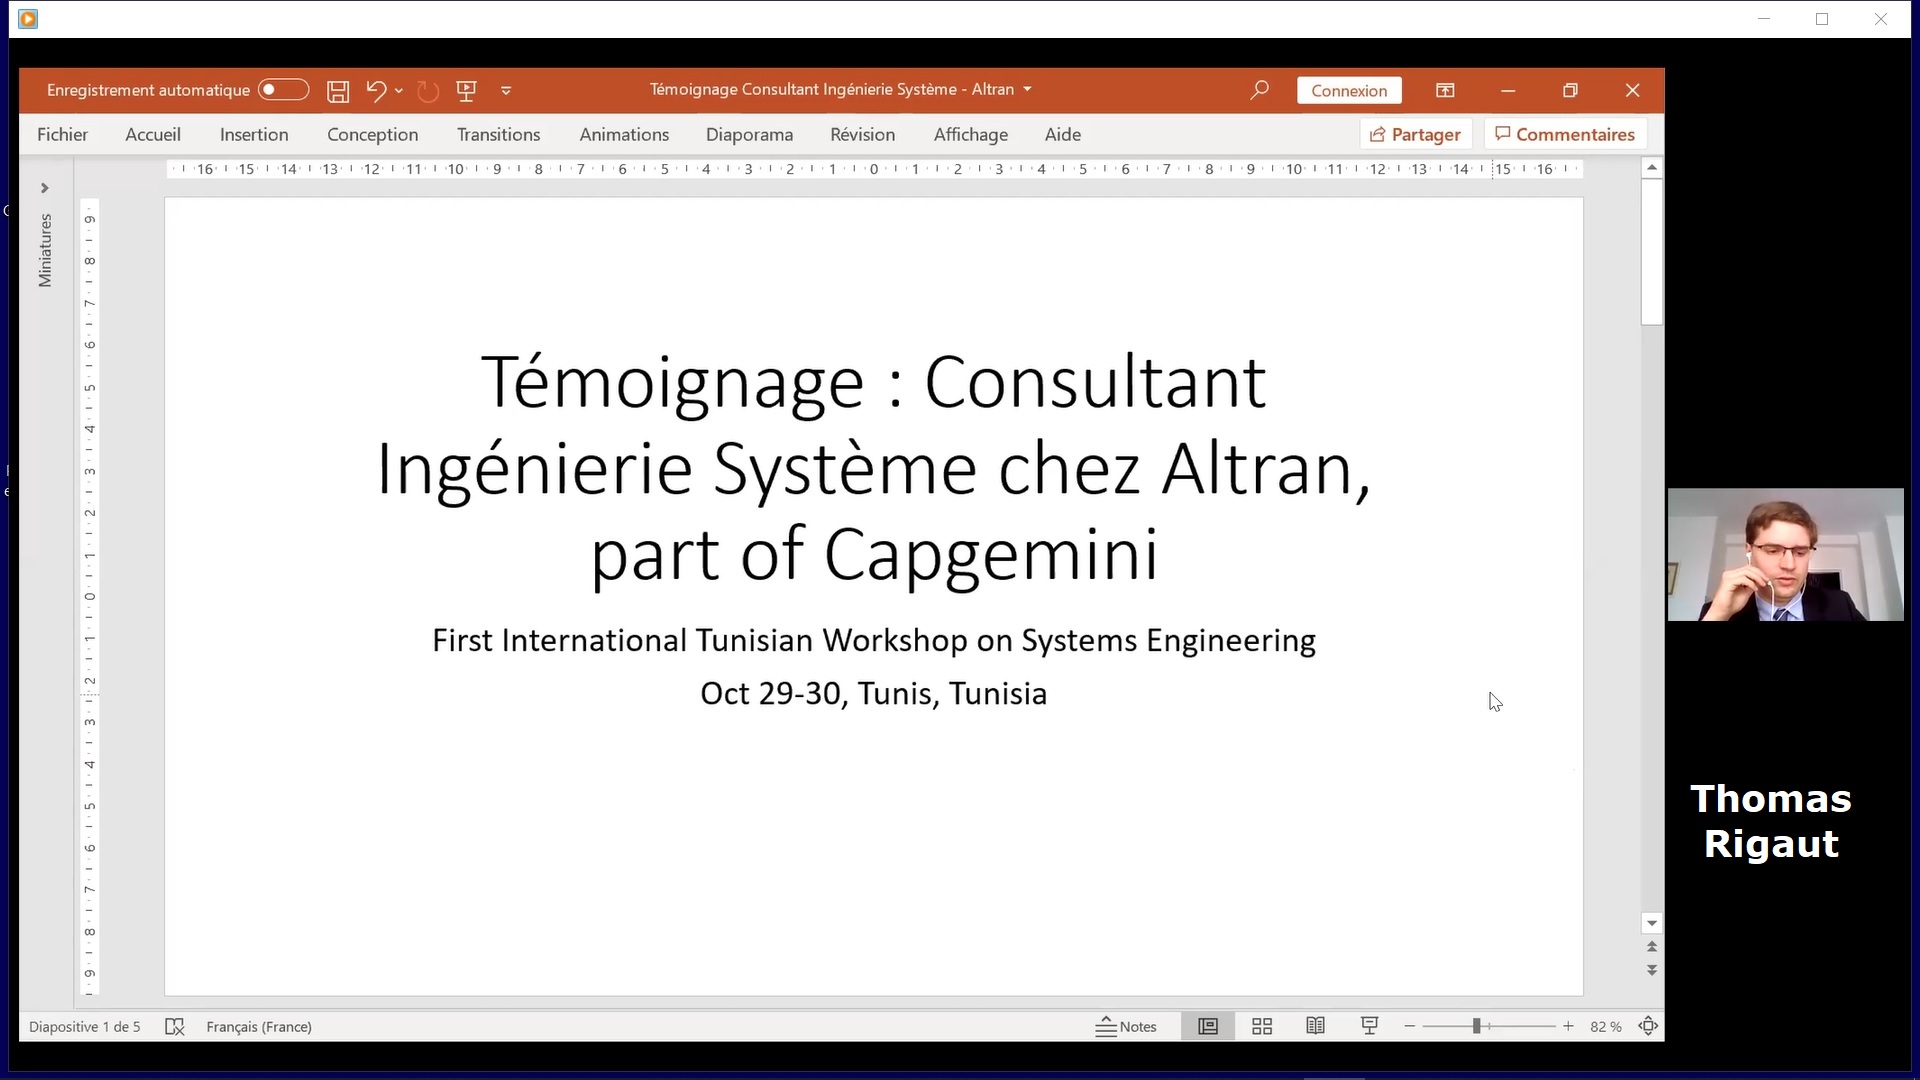
Task: Click the 'Diapositive 1 de 5' status
Action: [x=85, y=1027]
